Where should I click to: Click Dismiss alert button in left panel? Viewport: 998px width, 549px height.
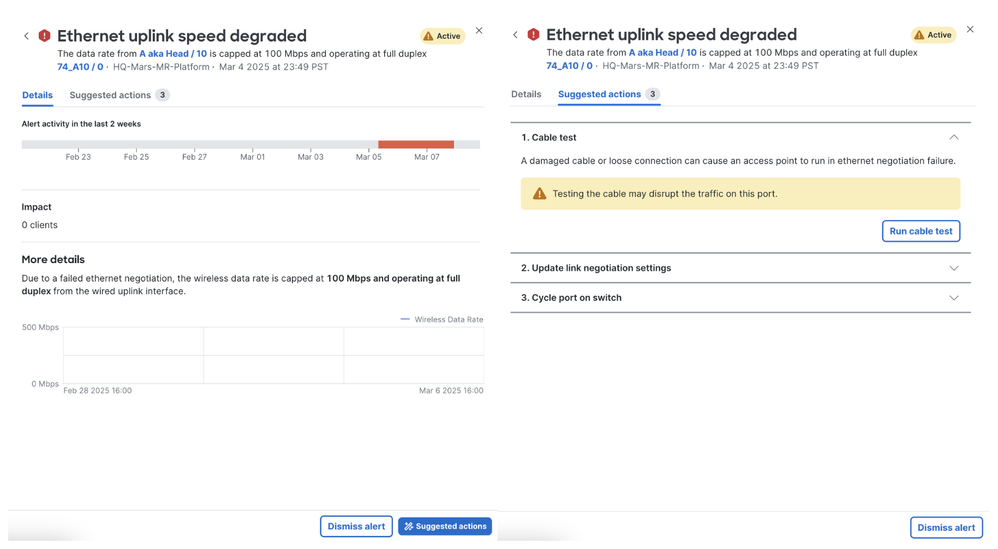(356, 526)
